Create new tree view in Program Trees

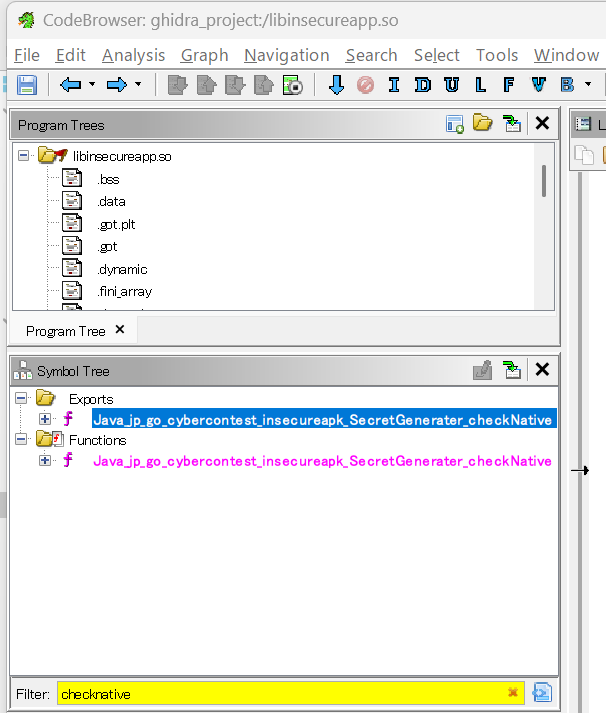pyautogui.click(x=455, y=124)
